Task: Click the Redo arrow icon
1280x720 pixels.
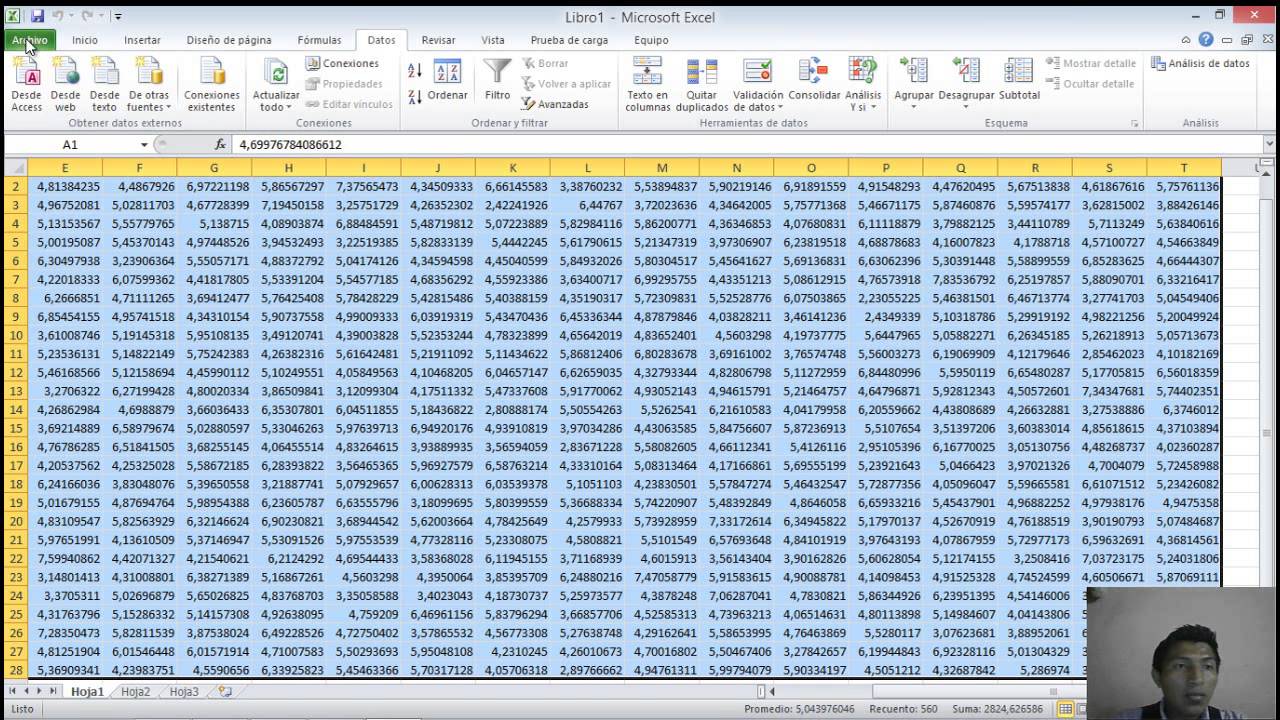Action: tap(87, 16)
